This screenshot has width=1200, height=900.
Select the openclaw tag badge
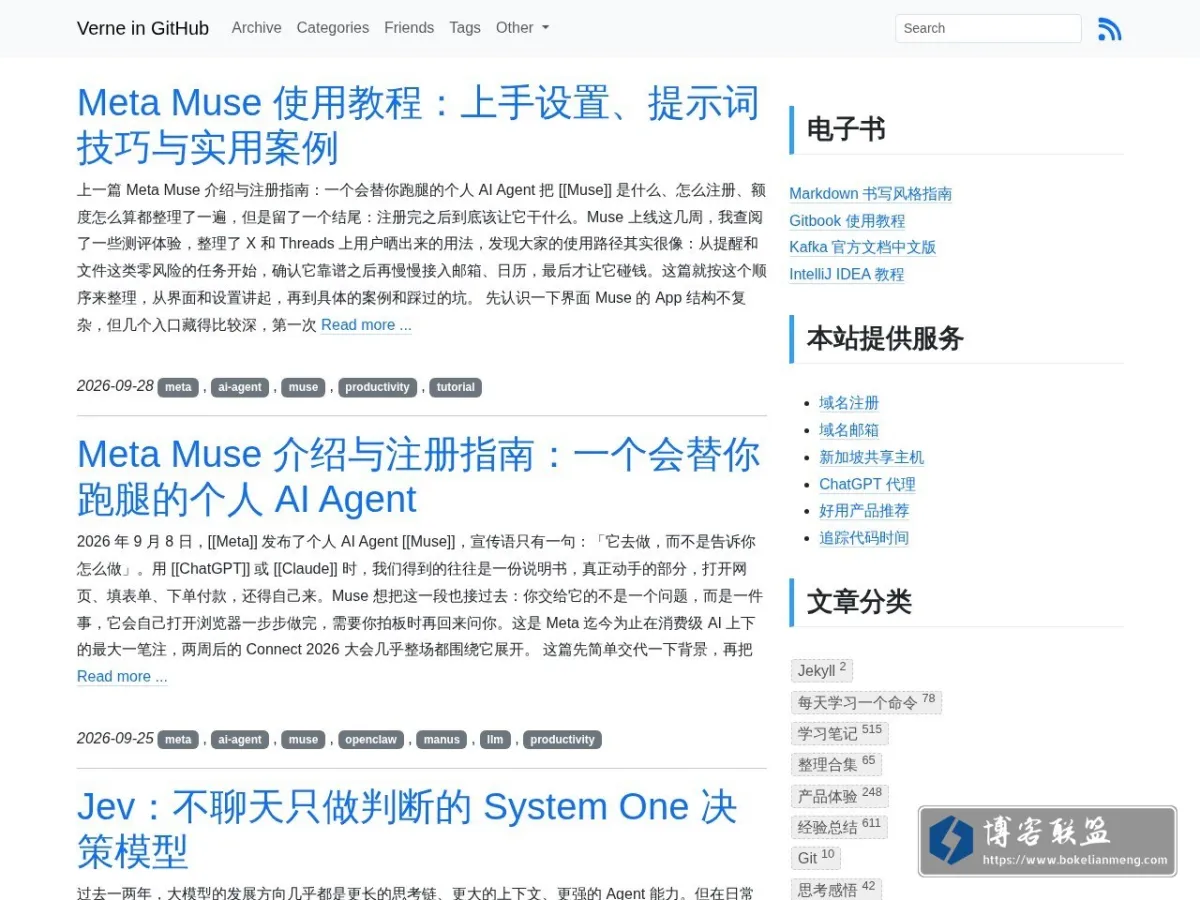[370, 740]
